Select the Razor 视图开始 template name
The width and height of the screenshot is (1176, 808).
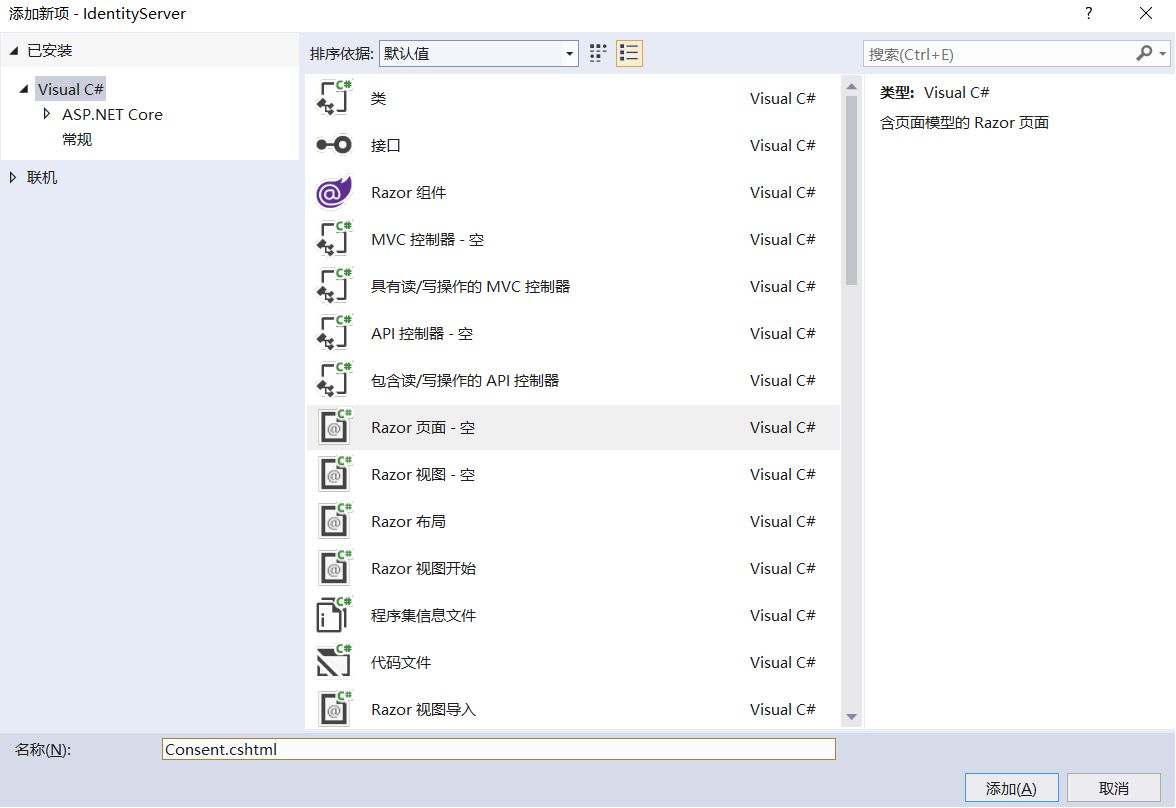click(x=423, y=569)
